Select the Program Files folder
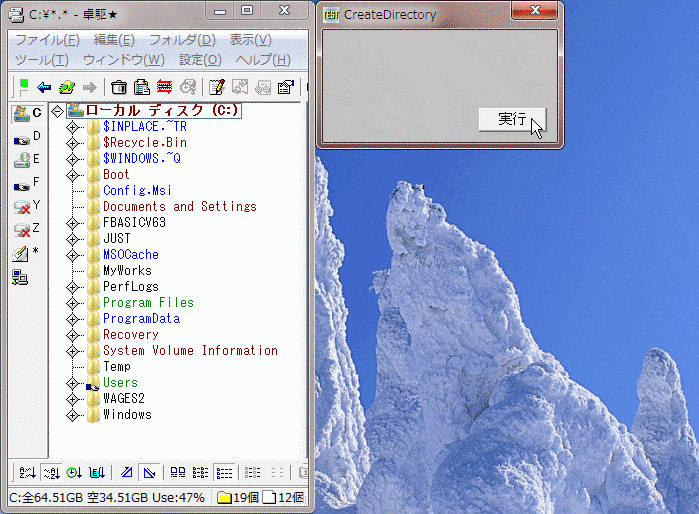The width and height of the screenshot is (699, 514). point(148,303)
